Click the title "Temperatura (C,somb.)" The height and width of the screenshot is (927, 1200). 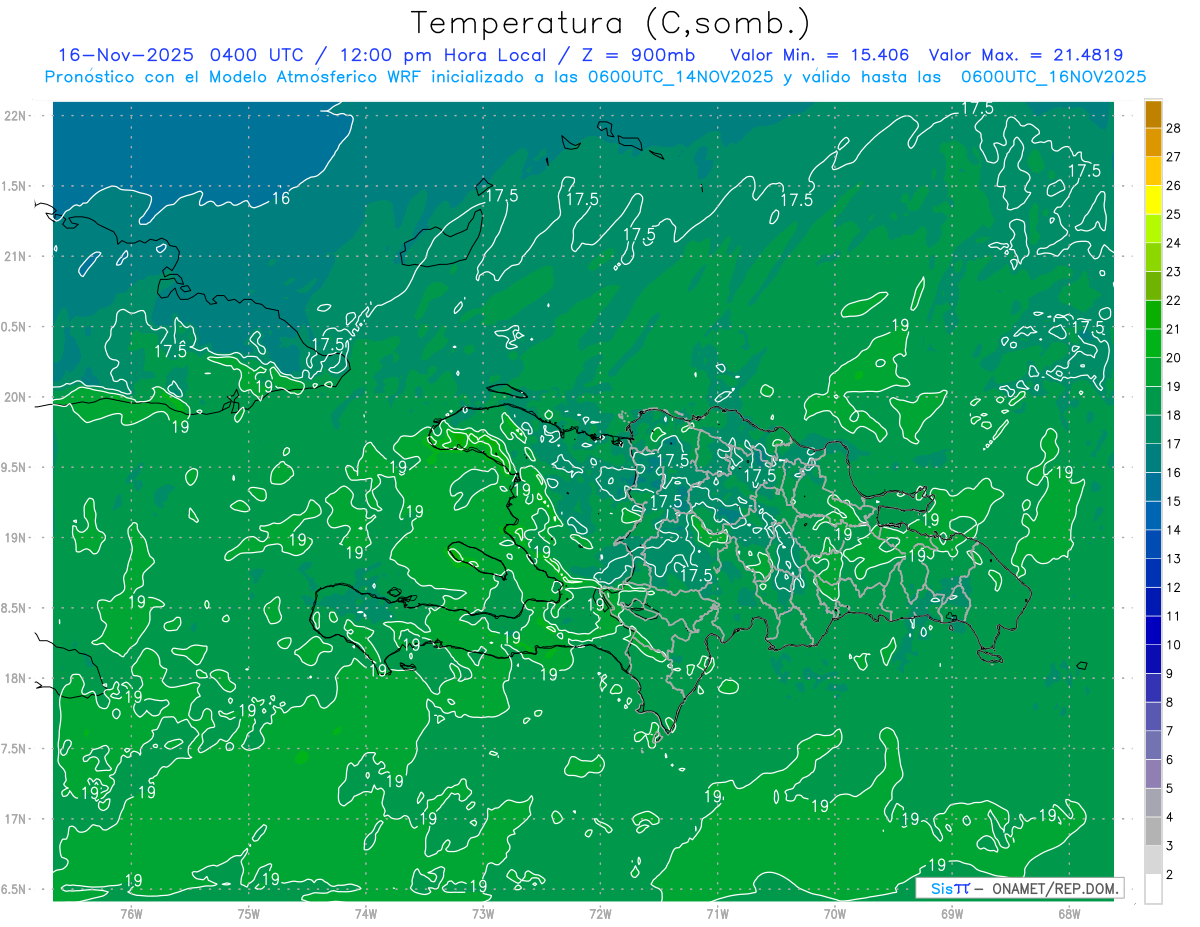pos(611,24)
